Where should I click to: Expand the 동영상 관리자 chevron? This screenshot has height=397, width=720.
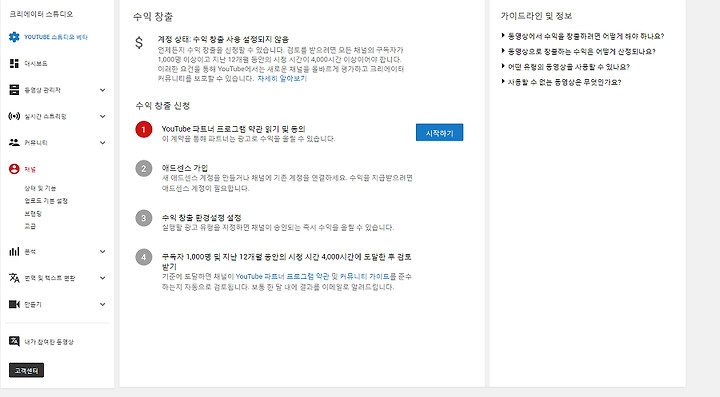point(102,90)
